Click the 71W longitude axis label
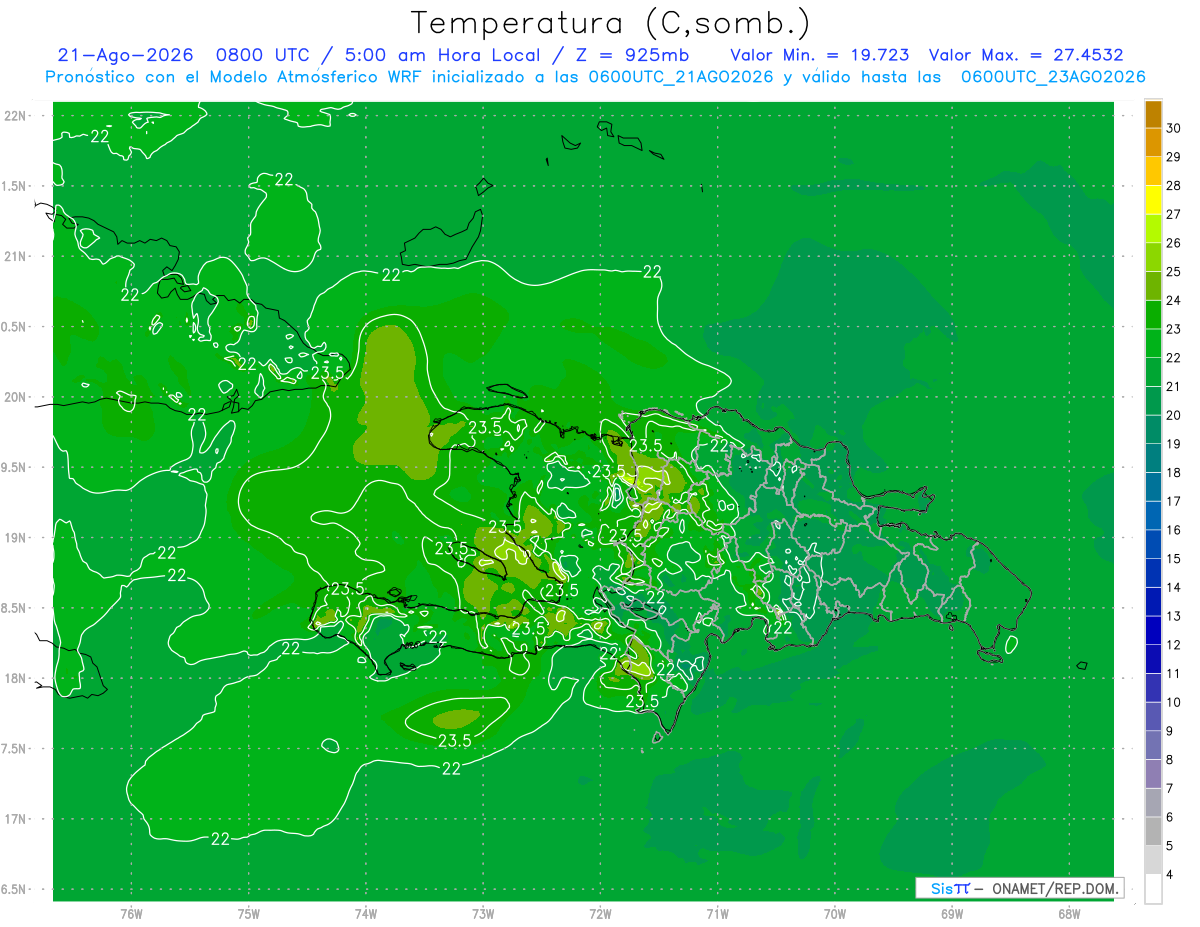Screen dimensions: 1200x927 pyautogui.click(x=717, y=915)
